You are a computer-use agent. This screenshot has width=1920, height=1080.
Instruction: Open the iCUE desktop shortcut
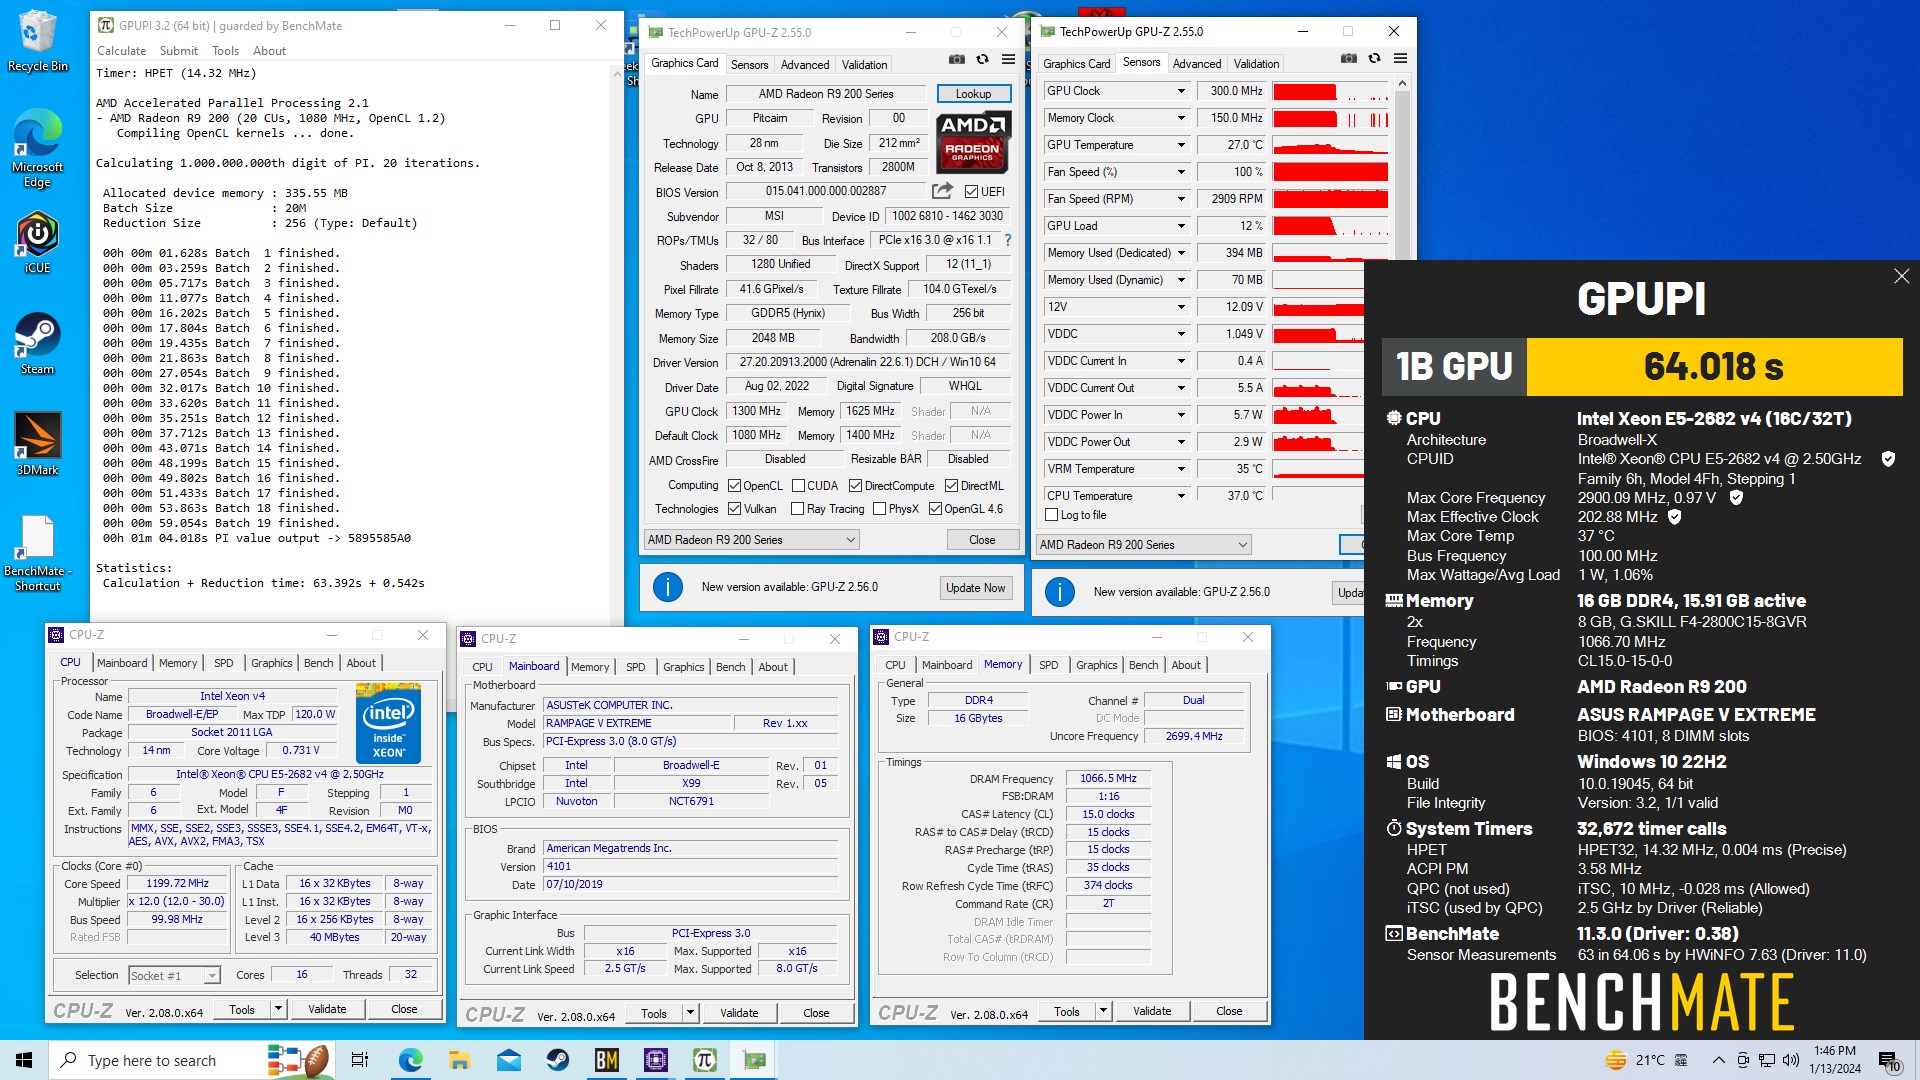[x=37, y=242]
